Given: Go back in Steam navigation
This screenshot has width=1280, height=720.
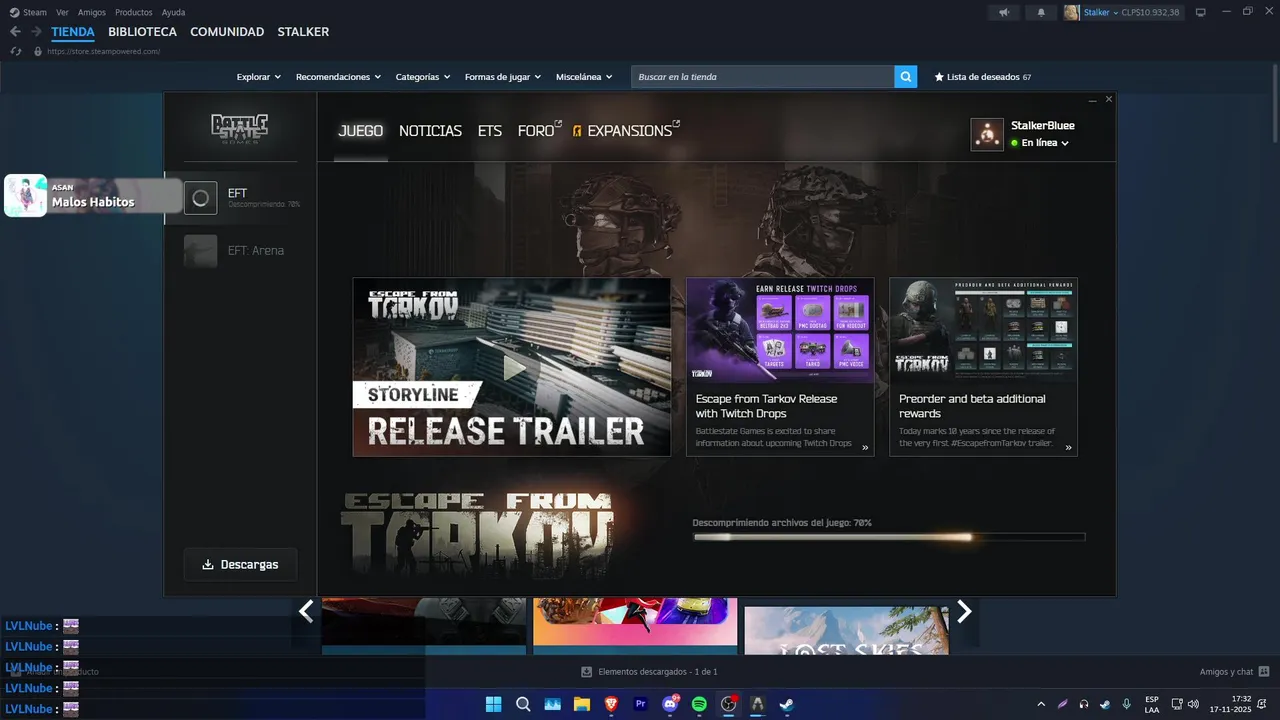Looking at the screenshot, I should (x=15, y=32).
